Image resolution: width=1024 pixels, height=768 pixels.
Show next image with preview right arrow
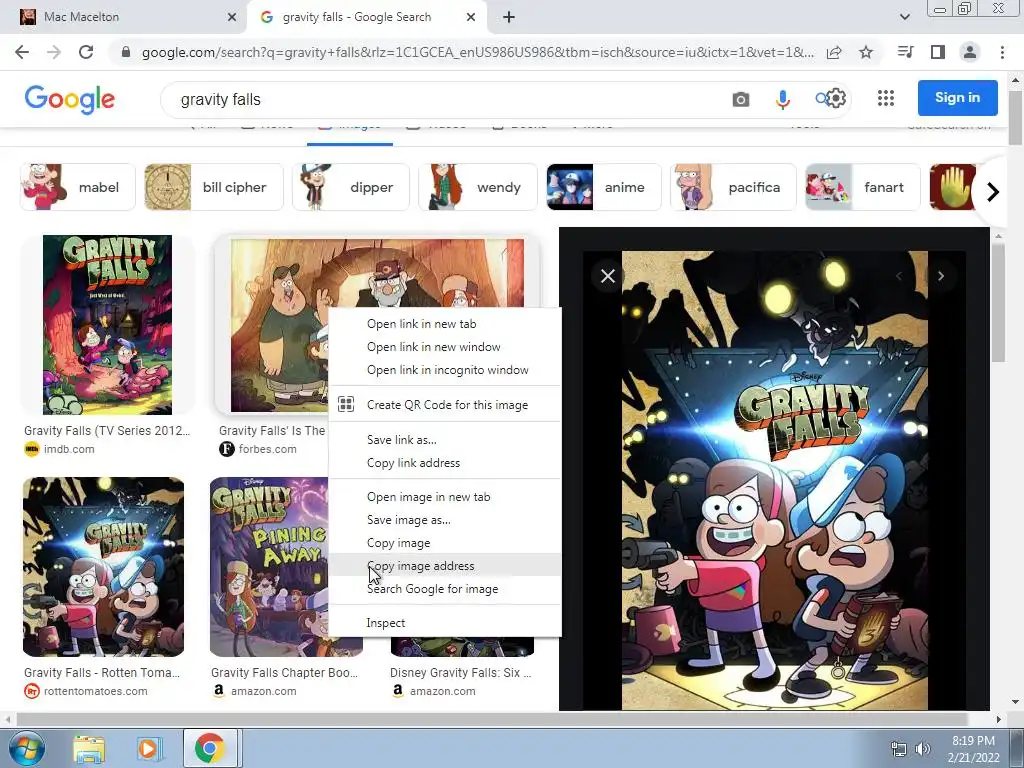tap(940, 276)
